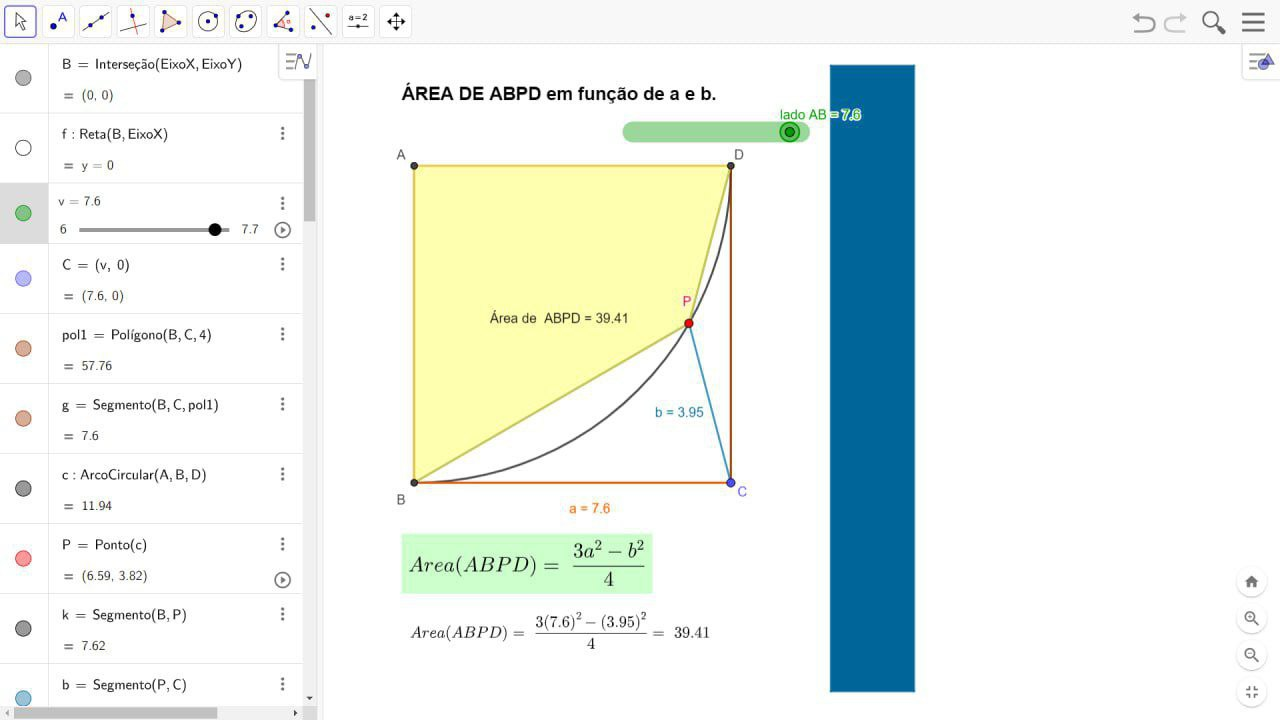Screen dimensions: 1280x720
Task: Select the Polygon tool
Action: (171, 21)
